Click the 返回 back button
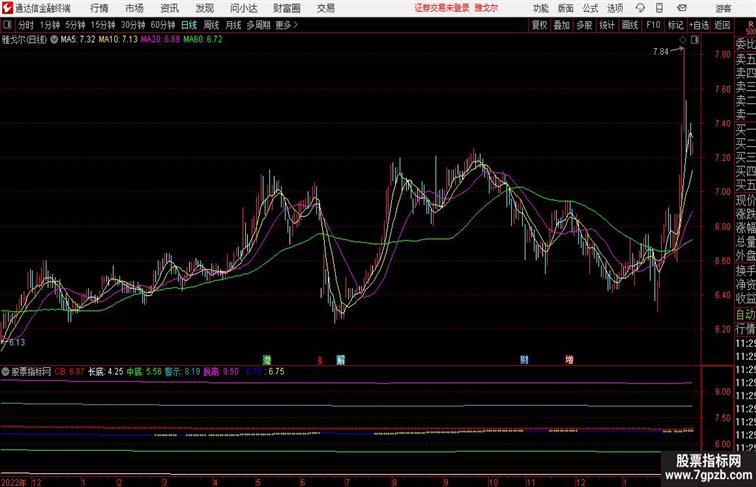The width and height of the screenshot is (756, 487). tap(722, 25)
